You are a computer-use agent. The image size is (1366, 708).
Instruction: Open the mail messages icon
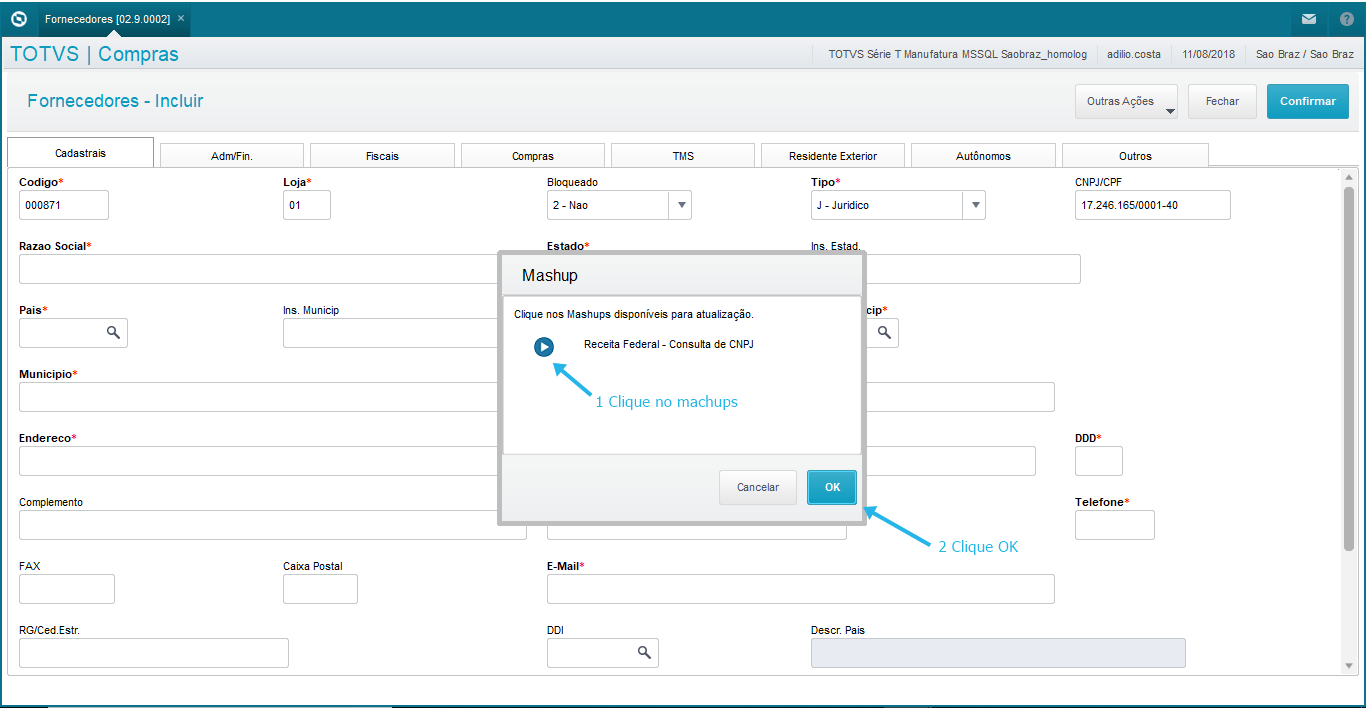(x=1308, y=19)
